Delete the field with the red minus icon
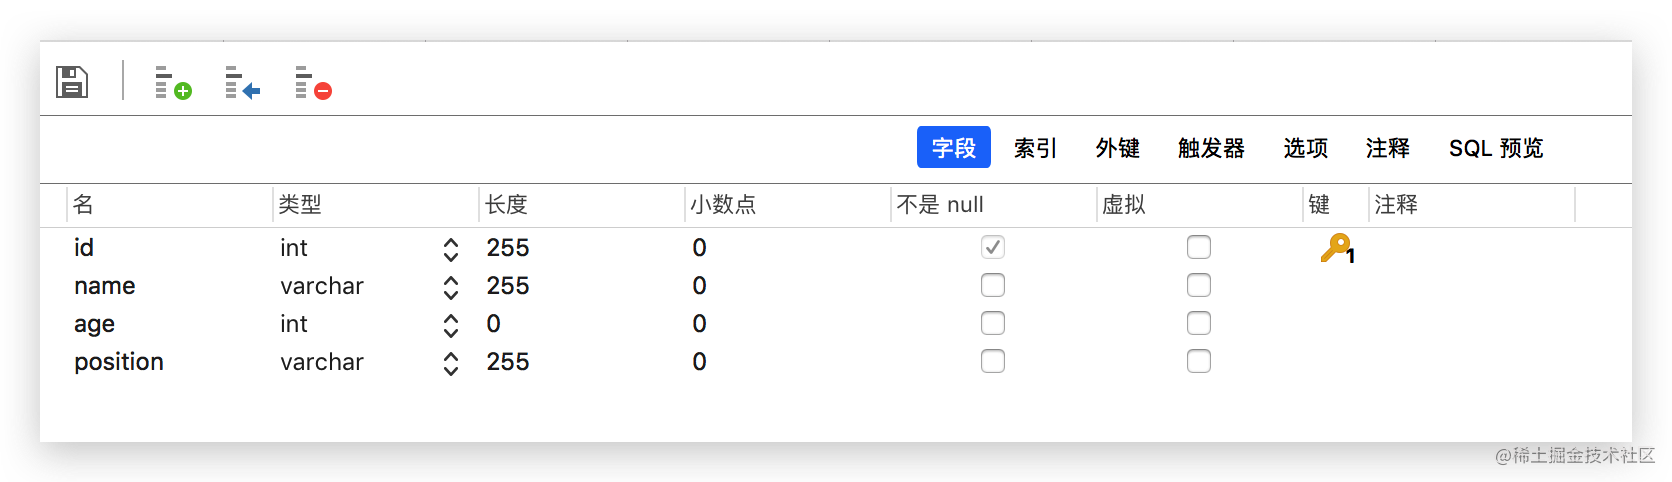The image size is (1672, 482). click(x=313, y=82)
